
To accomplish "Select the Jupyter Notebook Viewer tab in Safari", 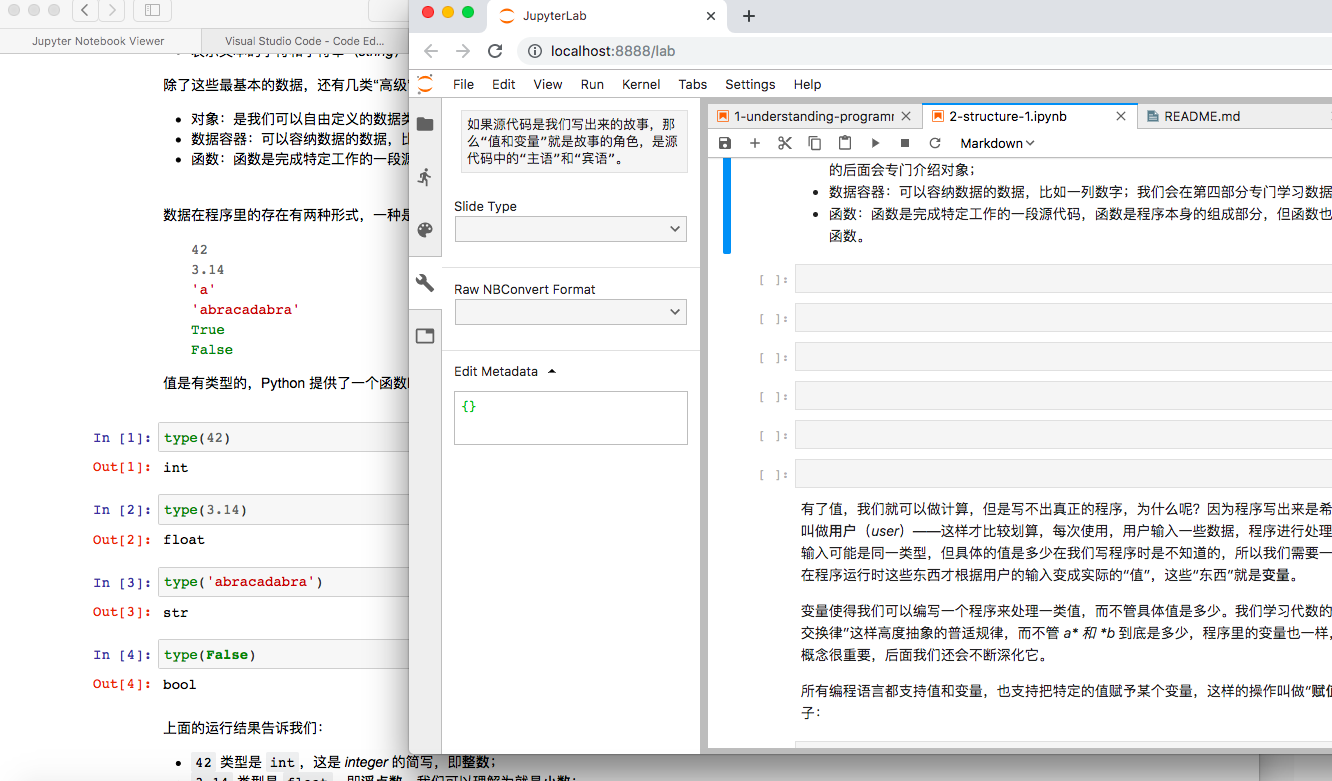I will pyautogui.click(x=98, y=41).
